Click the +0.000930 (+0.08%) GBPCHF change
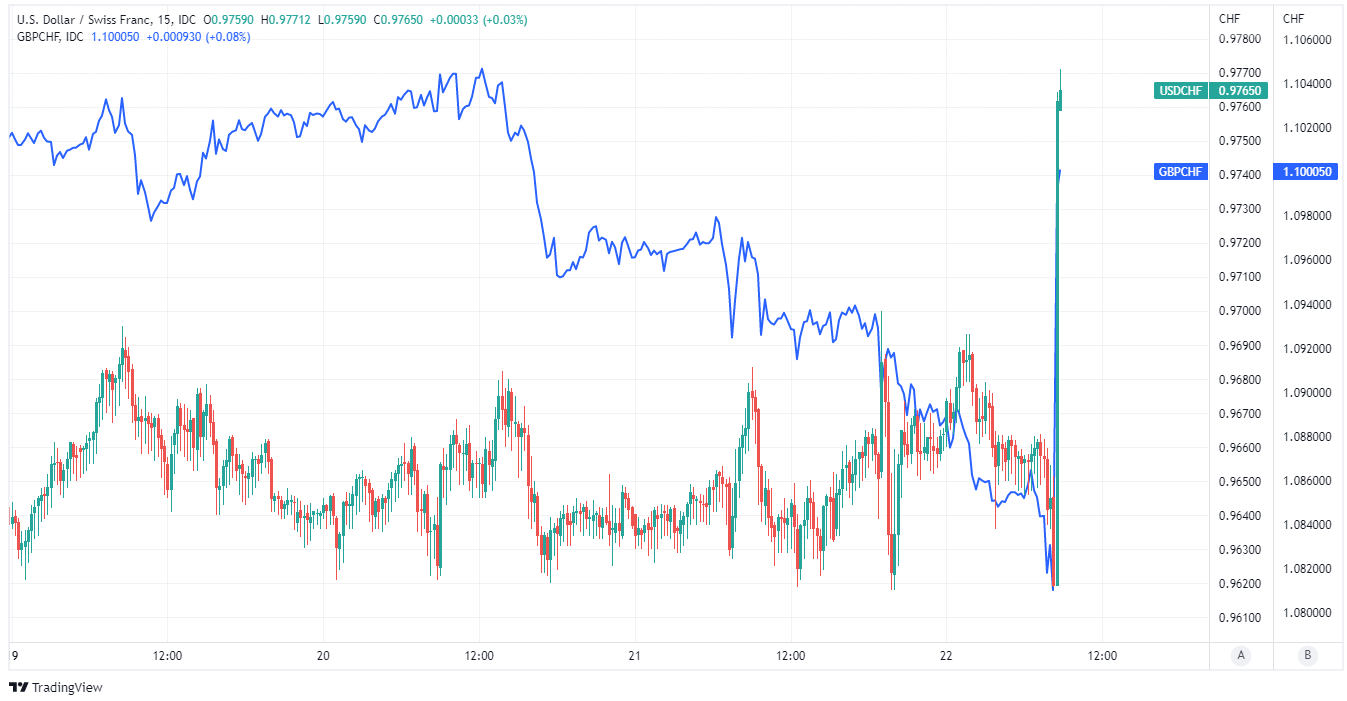This screenshot has width=1347, height=701. (198, 37)
